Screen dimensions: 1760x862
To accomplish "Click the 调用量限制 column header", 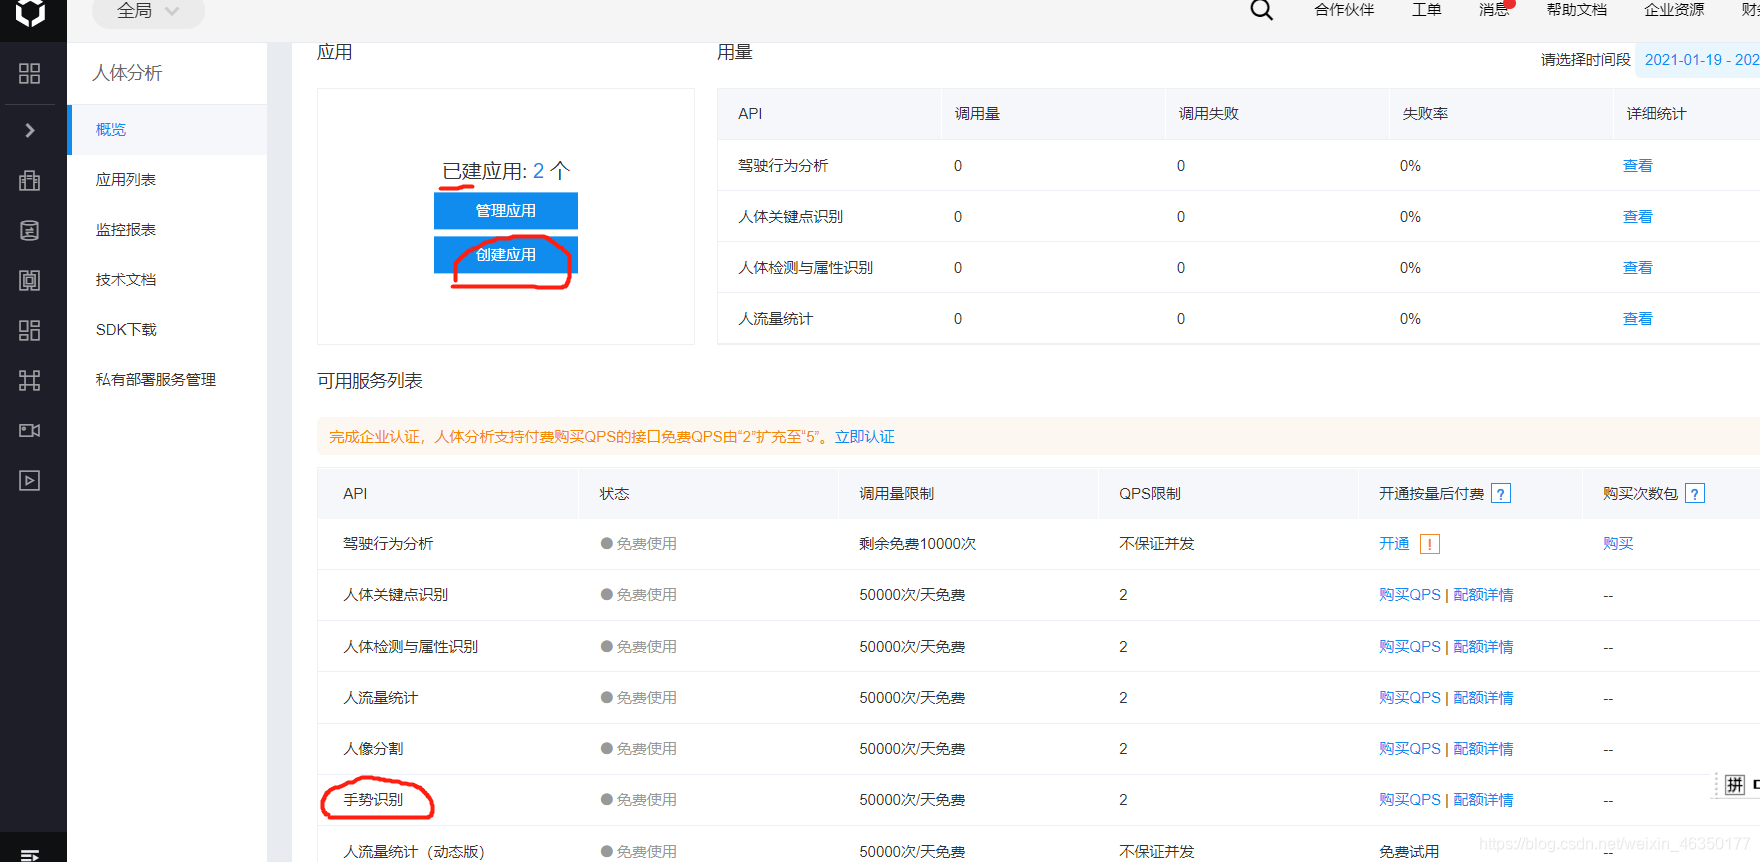I will tap(896, 494).
